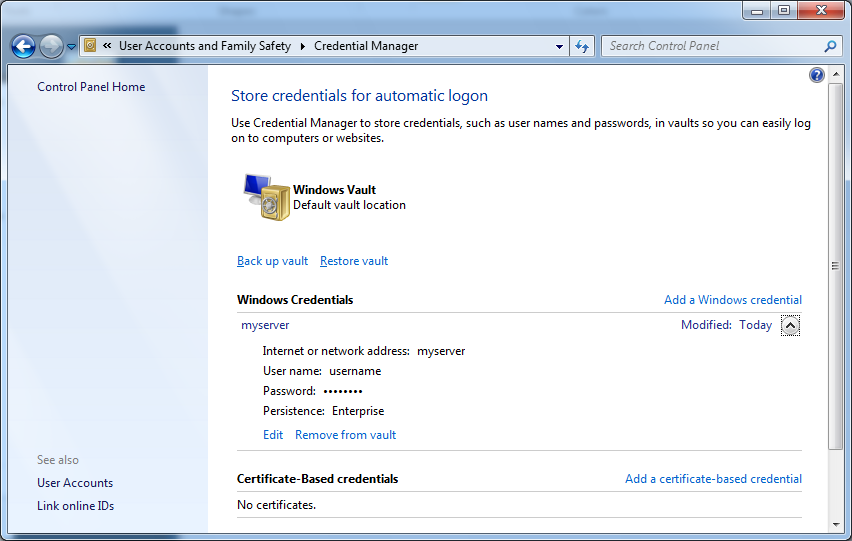Click the vertical scrollbar thumb

836,266
